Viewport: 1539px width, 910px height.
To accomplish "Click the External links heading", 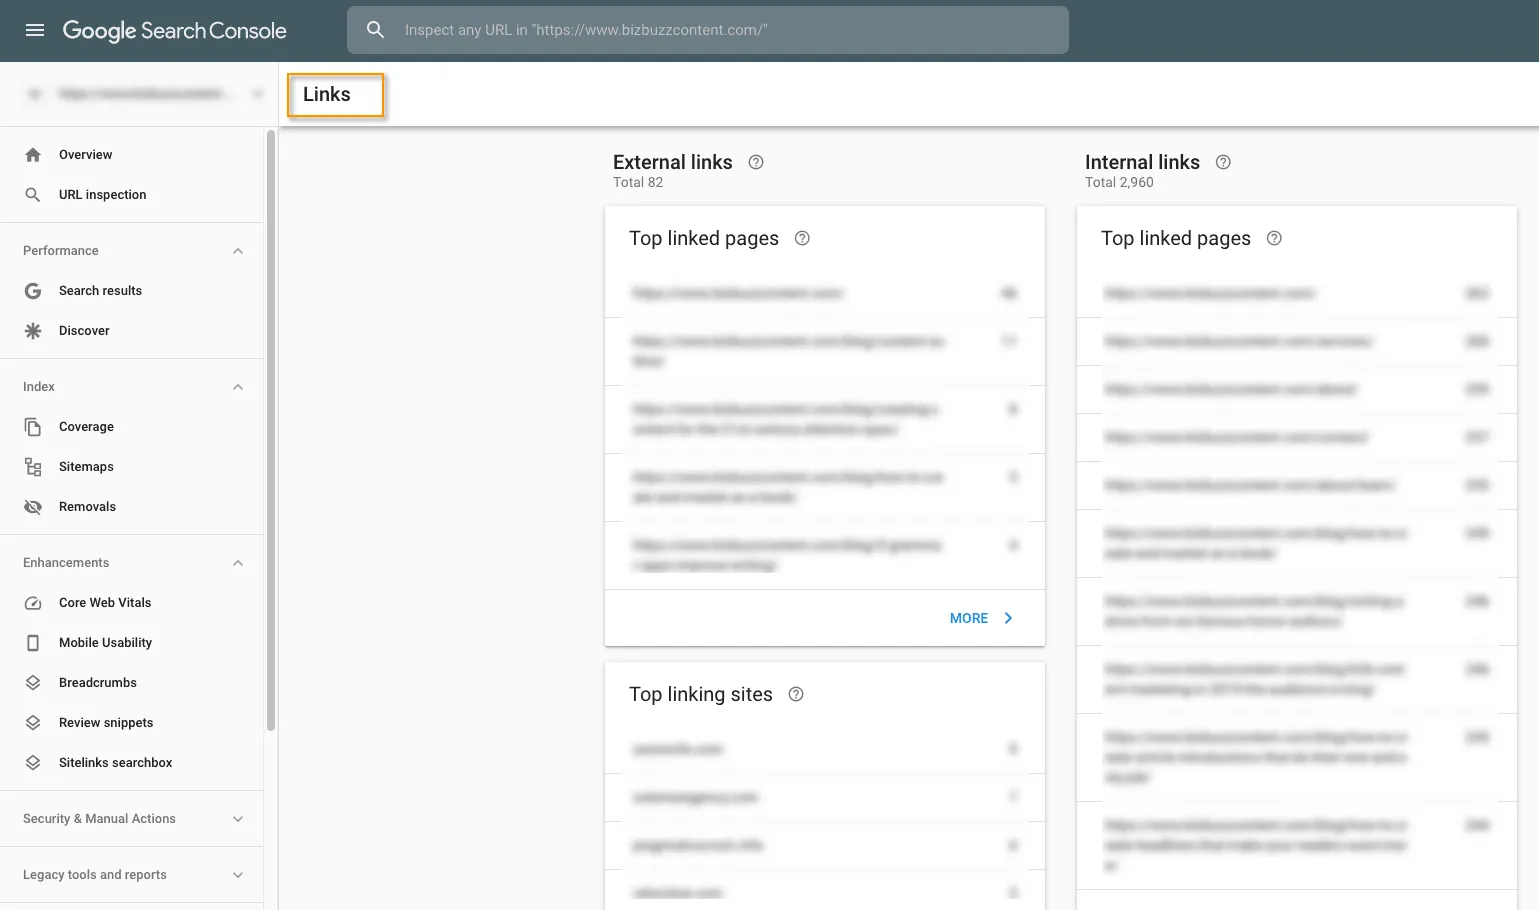I will pos(672,162).
